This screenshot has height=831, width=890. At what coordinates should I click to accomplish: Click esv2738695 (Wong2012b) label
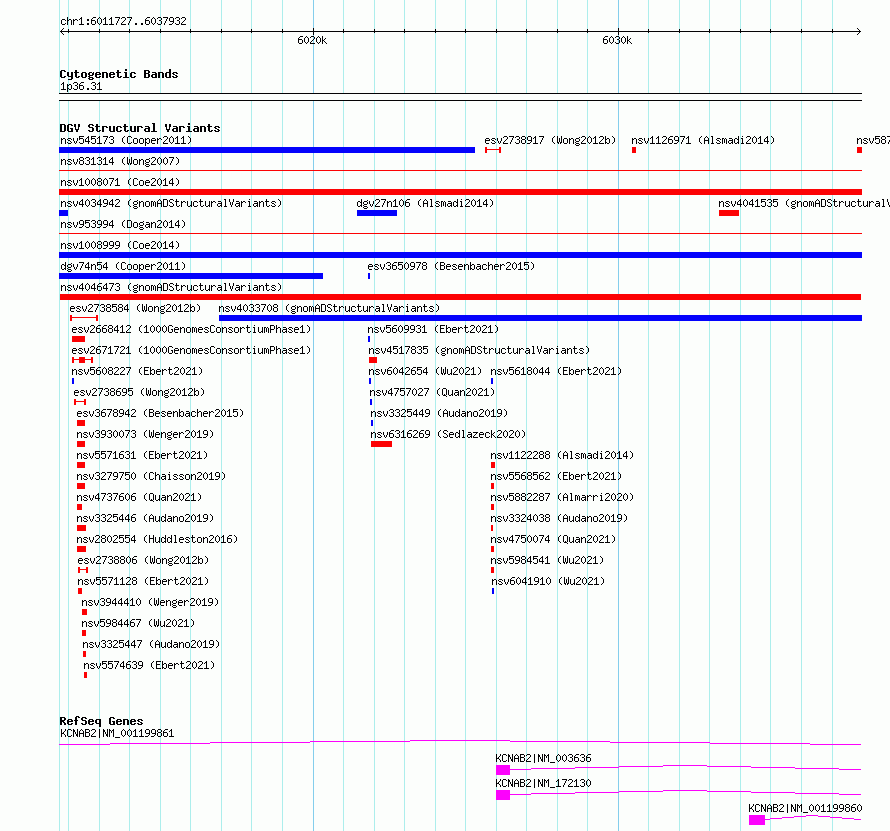[139, 392]
